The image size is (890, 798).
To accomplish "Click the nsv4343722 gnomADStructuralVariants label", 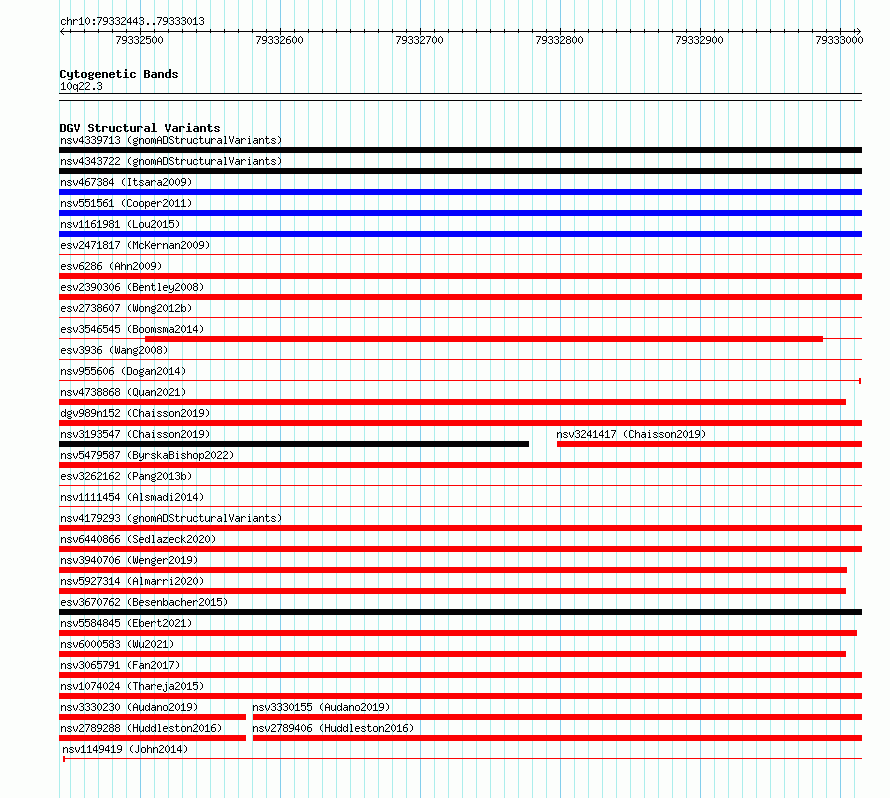I will [171, 161].
